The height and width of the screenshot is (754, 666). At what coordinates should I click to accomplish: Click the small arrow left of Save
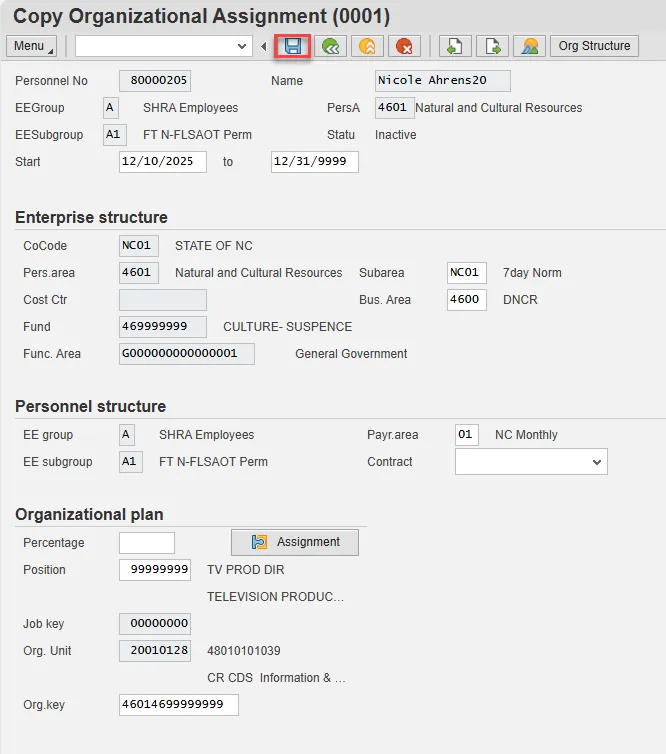[264, 46]
